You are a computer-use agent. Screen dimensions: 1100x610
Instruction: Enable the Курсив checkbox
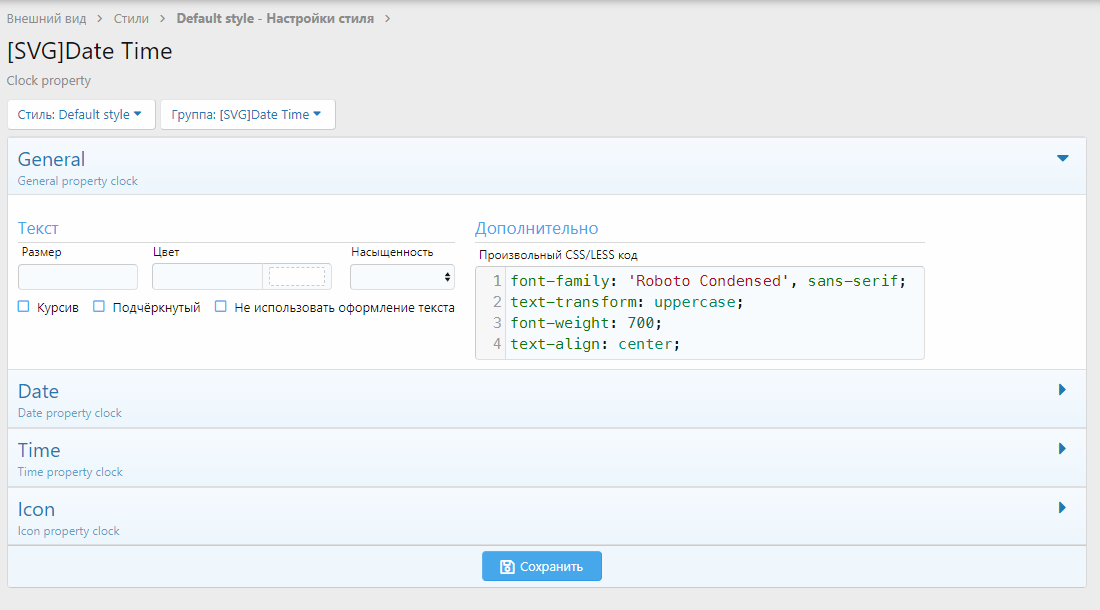(24, 307)
